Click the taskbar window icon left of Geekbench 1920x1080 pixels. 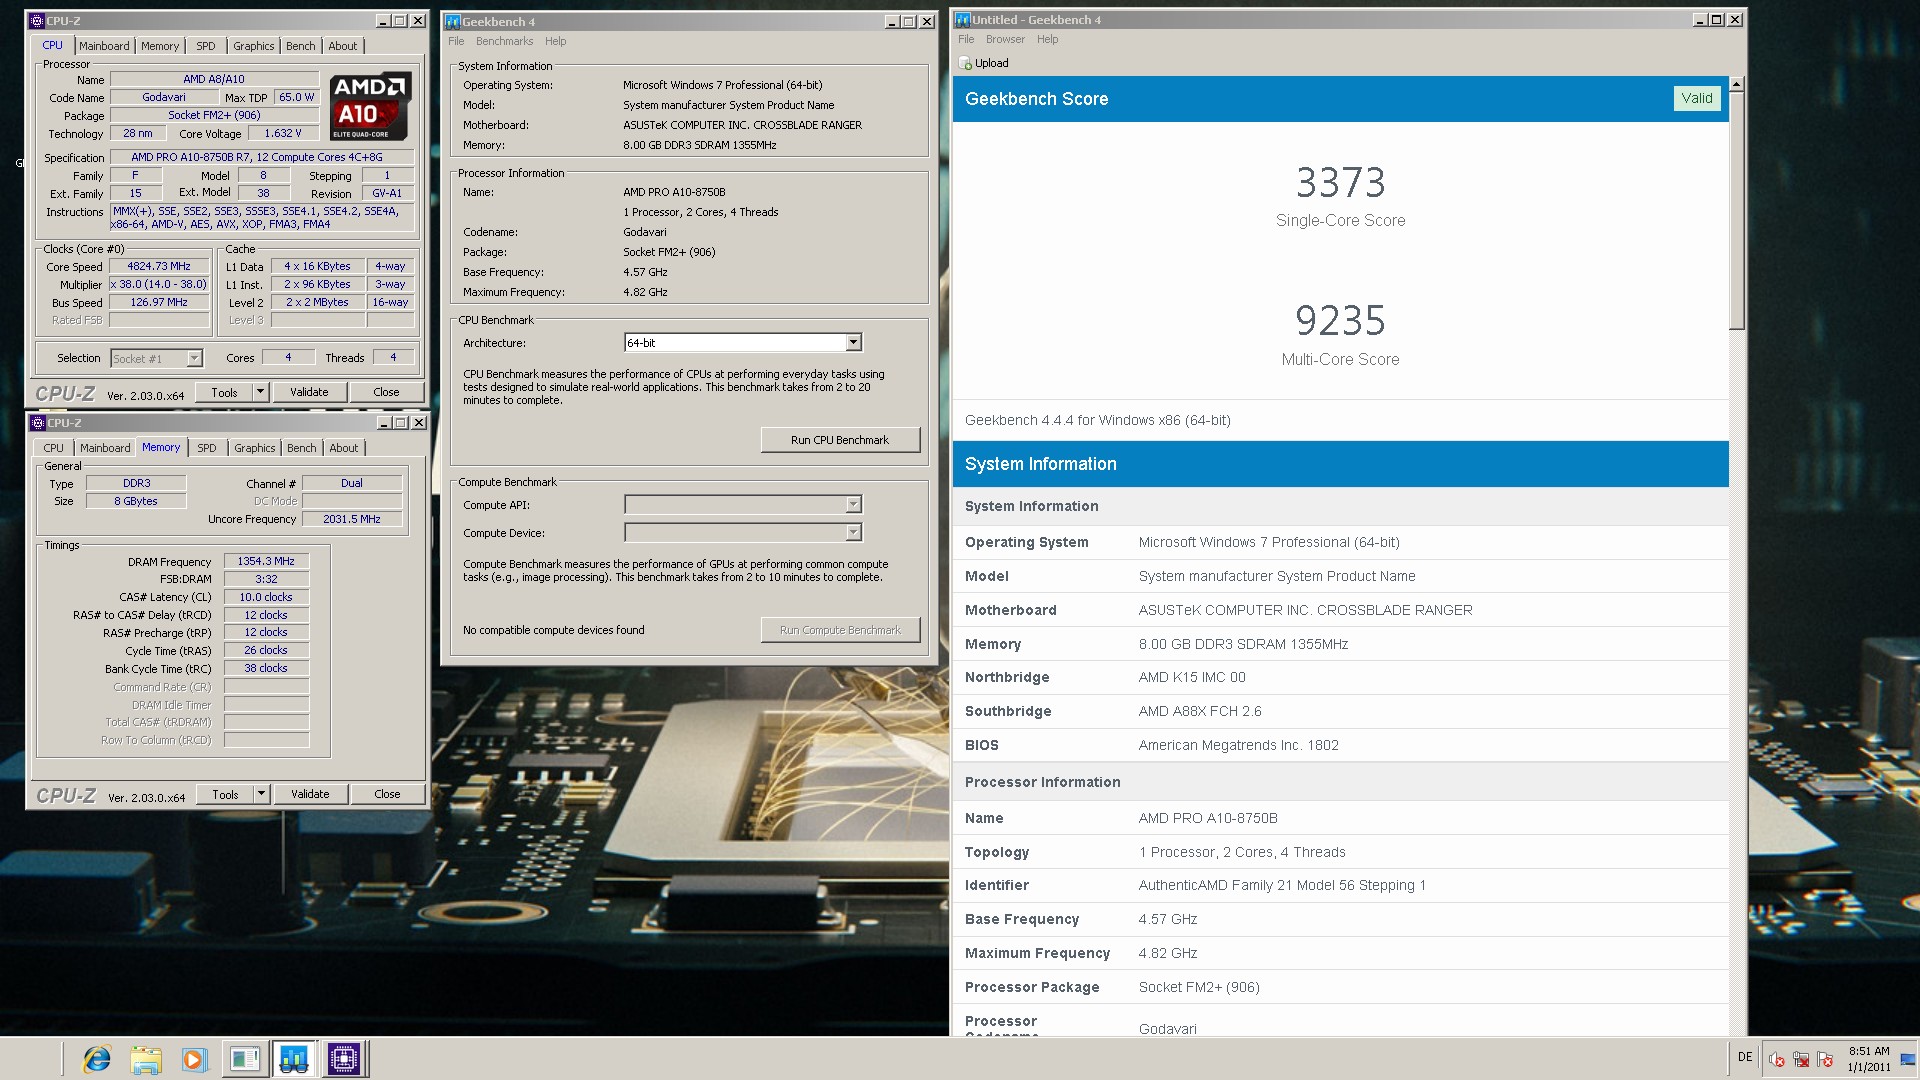(x=245, y=1059)
